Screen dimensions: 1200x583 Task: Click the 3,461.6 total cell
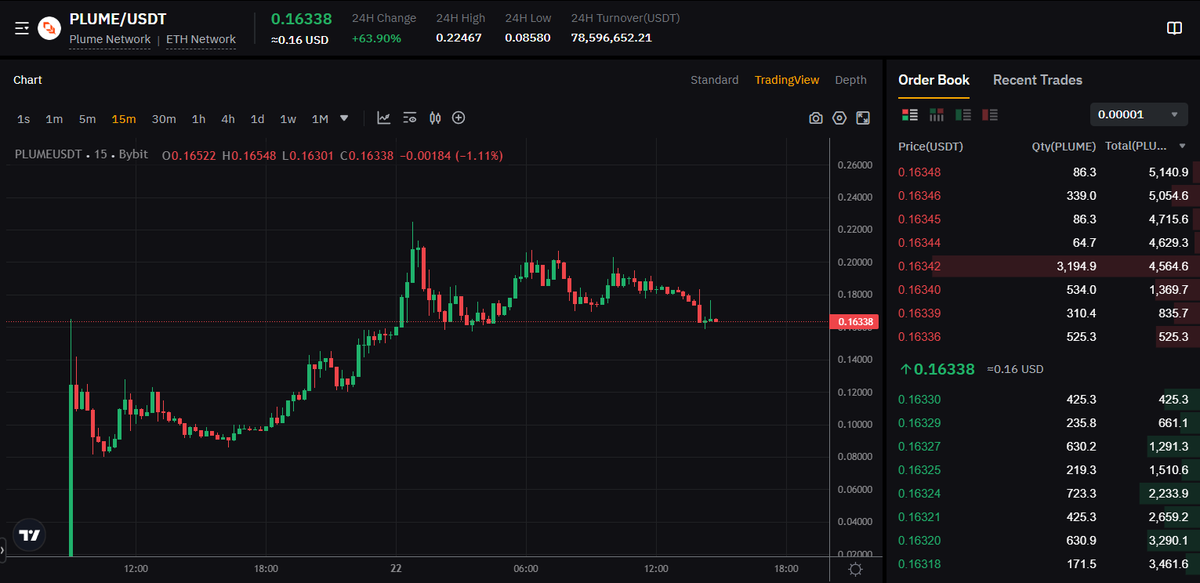click(1168, 565)
